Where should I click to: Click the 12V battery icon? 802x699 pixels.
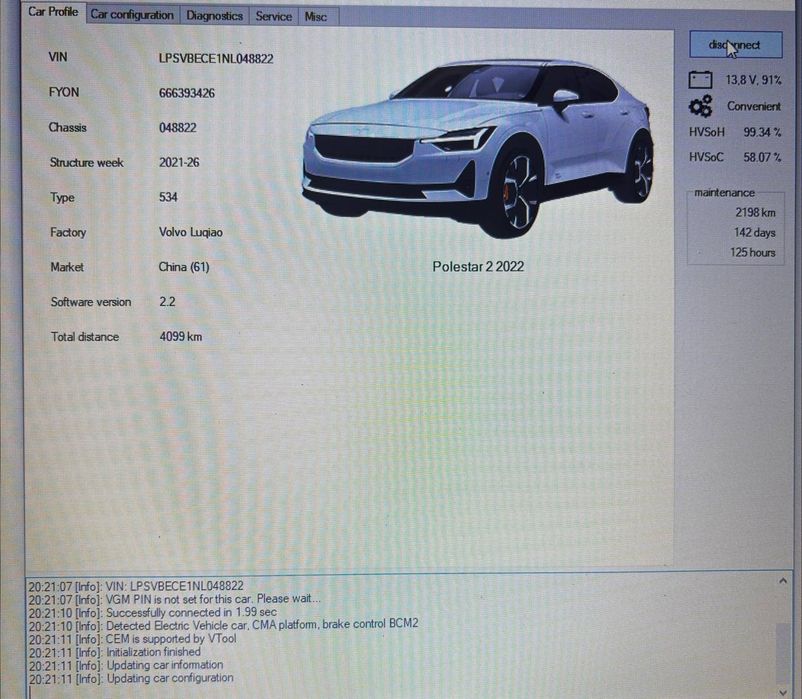(x=700, y=80)
